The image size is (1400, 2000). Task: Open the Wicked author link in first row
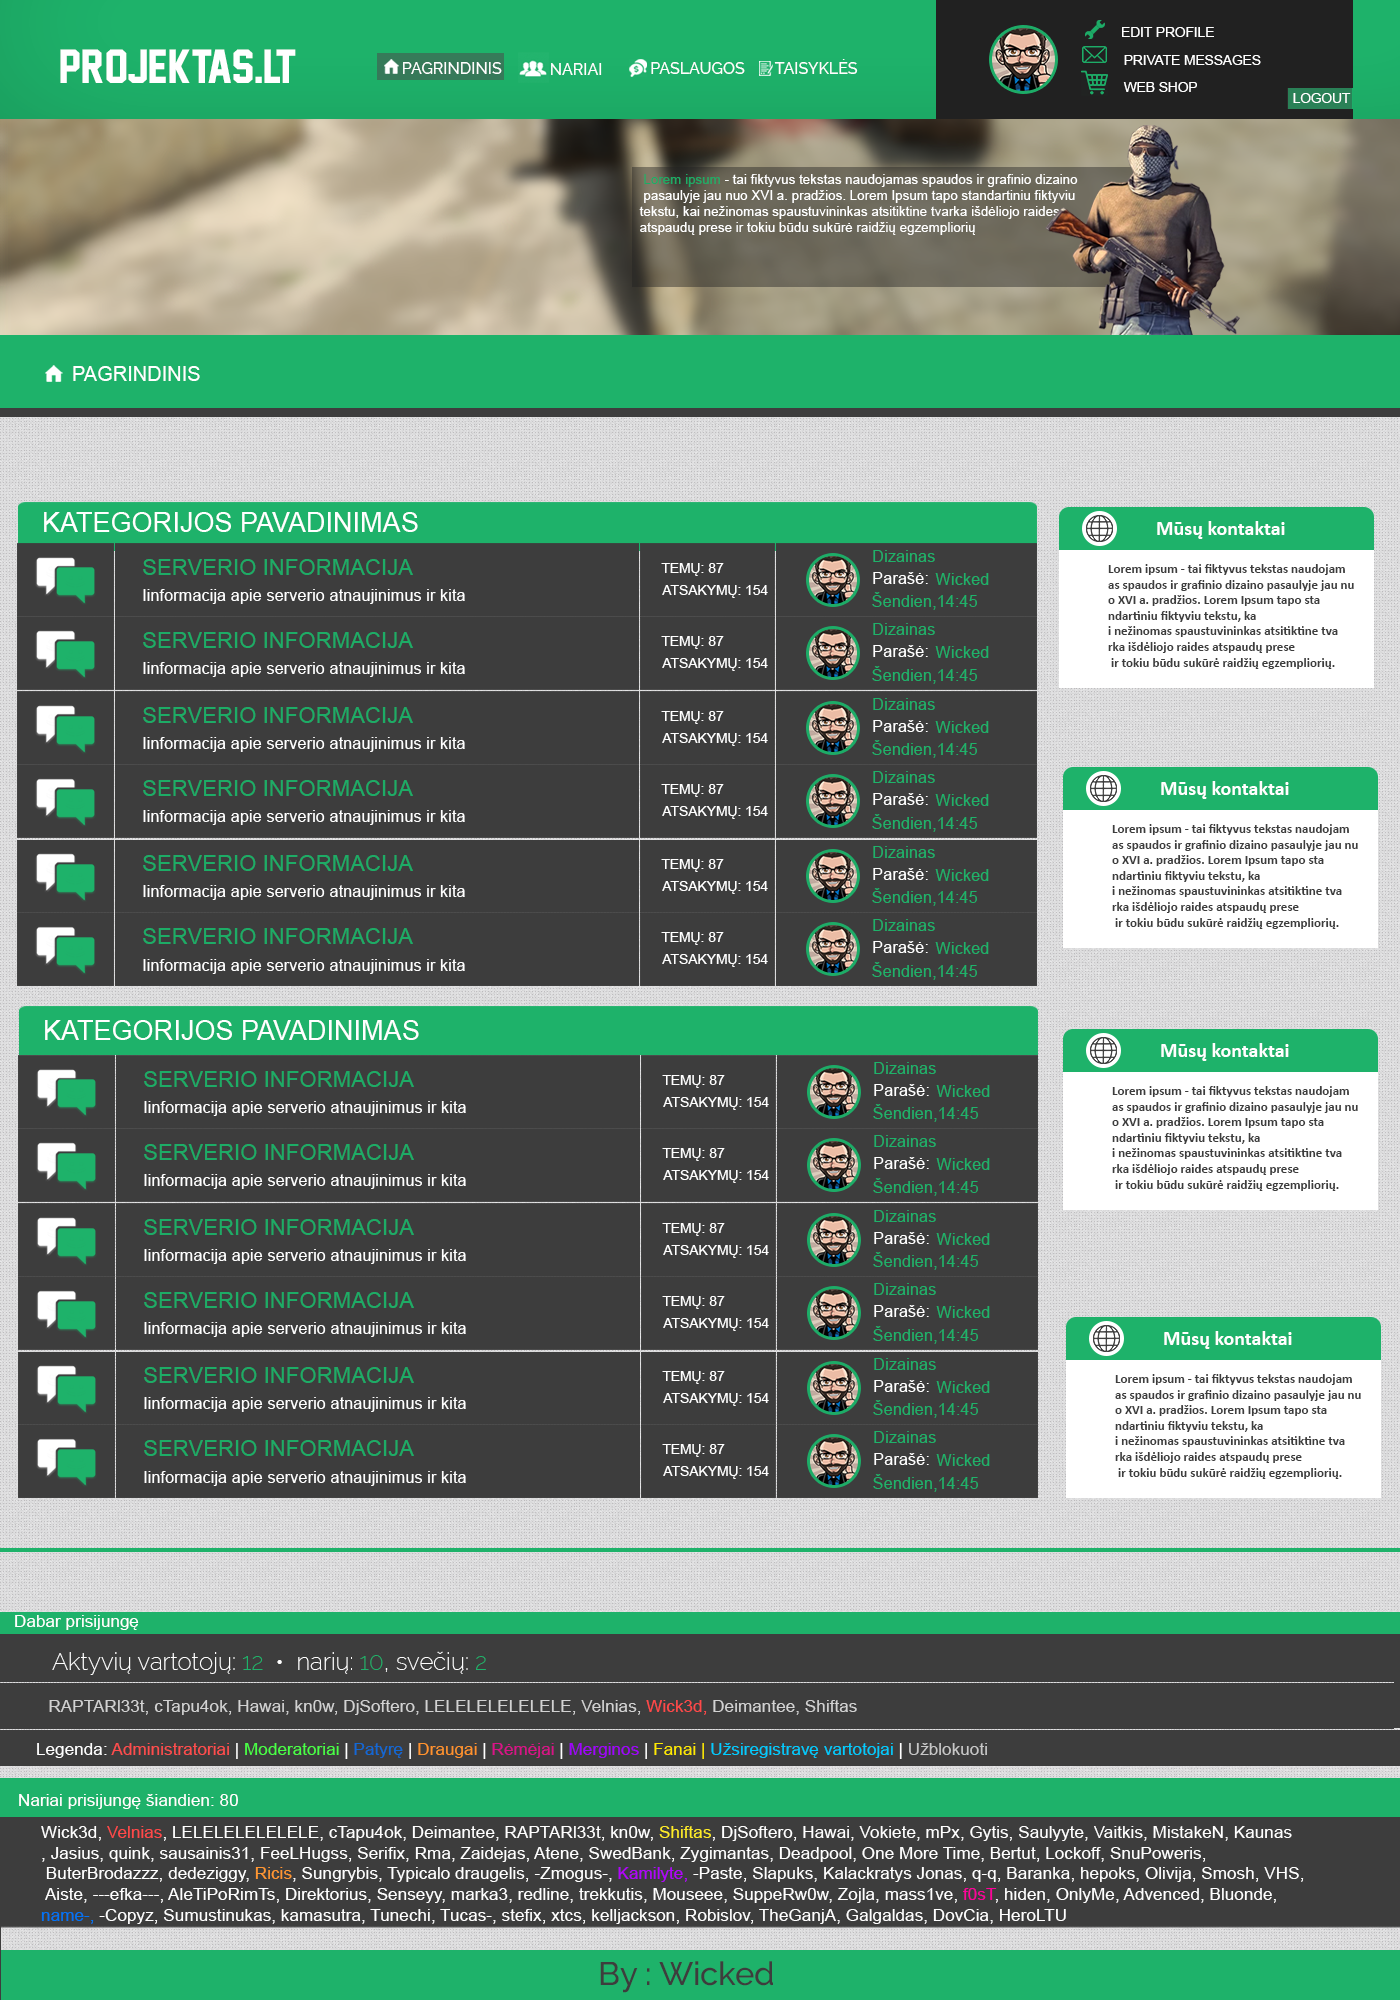coord(962,579)
